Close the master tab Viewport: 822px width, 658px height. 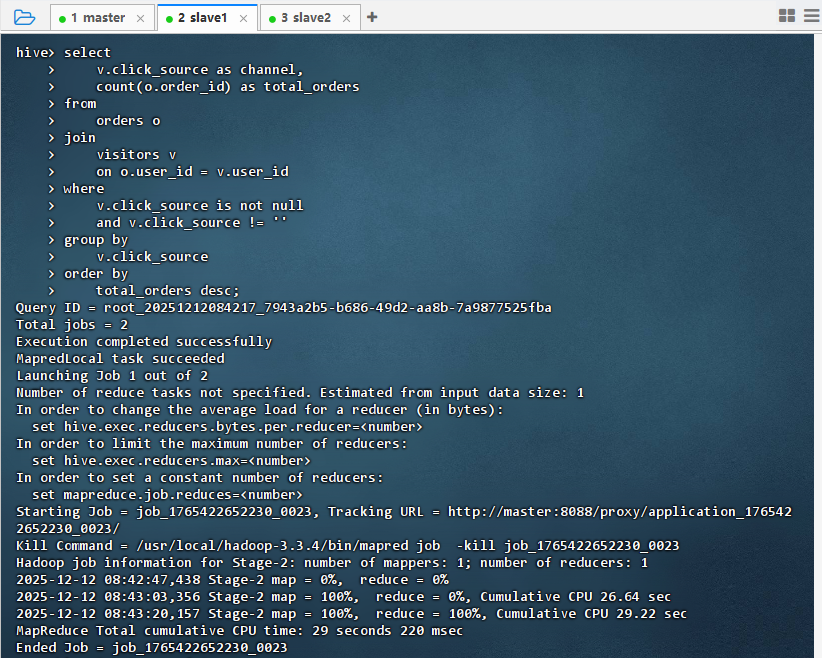pos(140,18)
